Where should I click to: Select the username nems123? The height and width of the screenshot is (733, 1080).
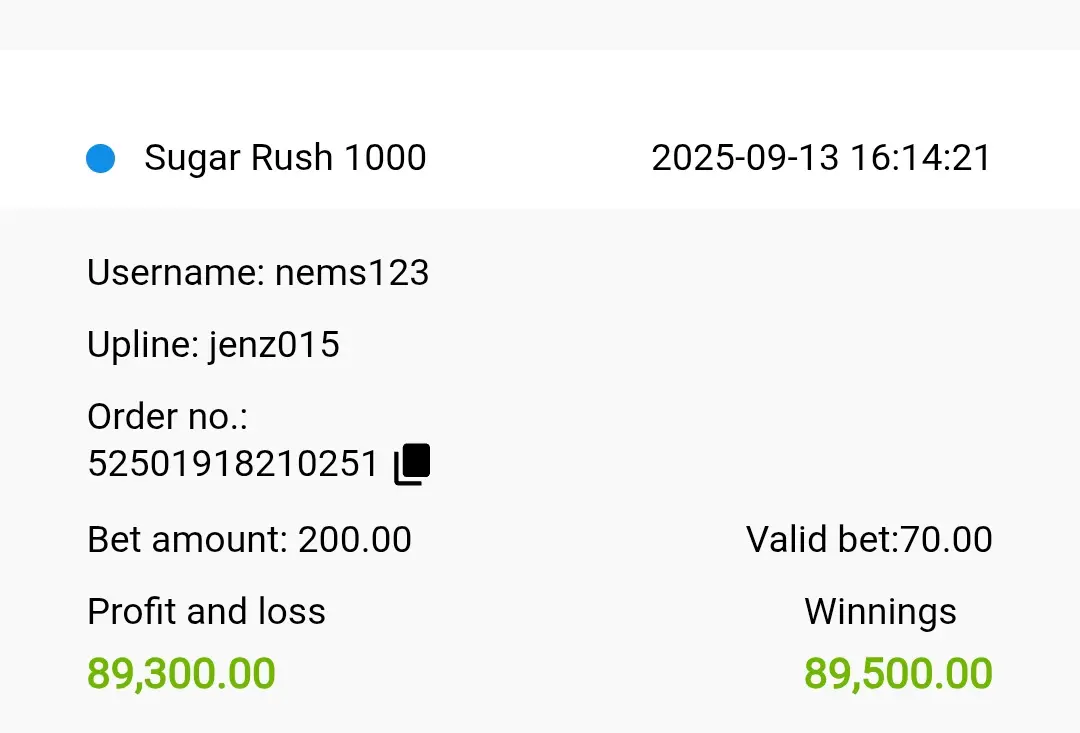pyautogui.click(x=352, y=272)
